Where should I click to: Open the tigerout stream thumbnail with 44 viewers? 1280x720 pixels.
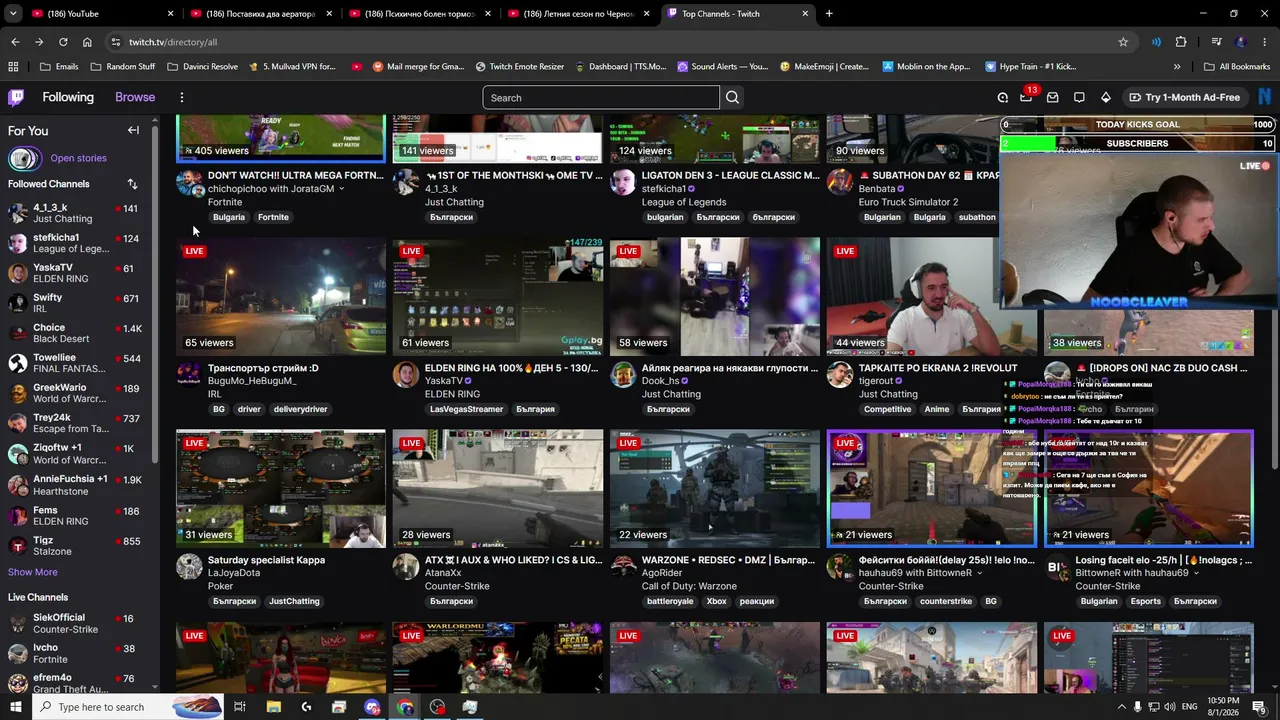coord(913,296)
